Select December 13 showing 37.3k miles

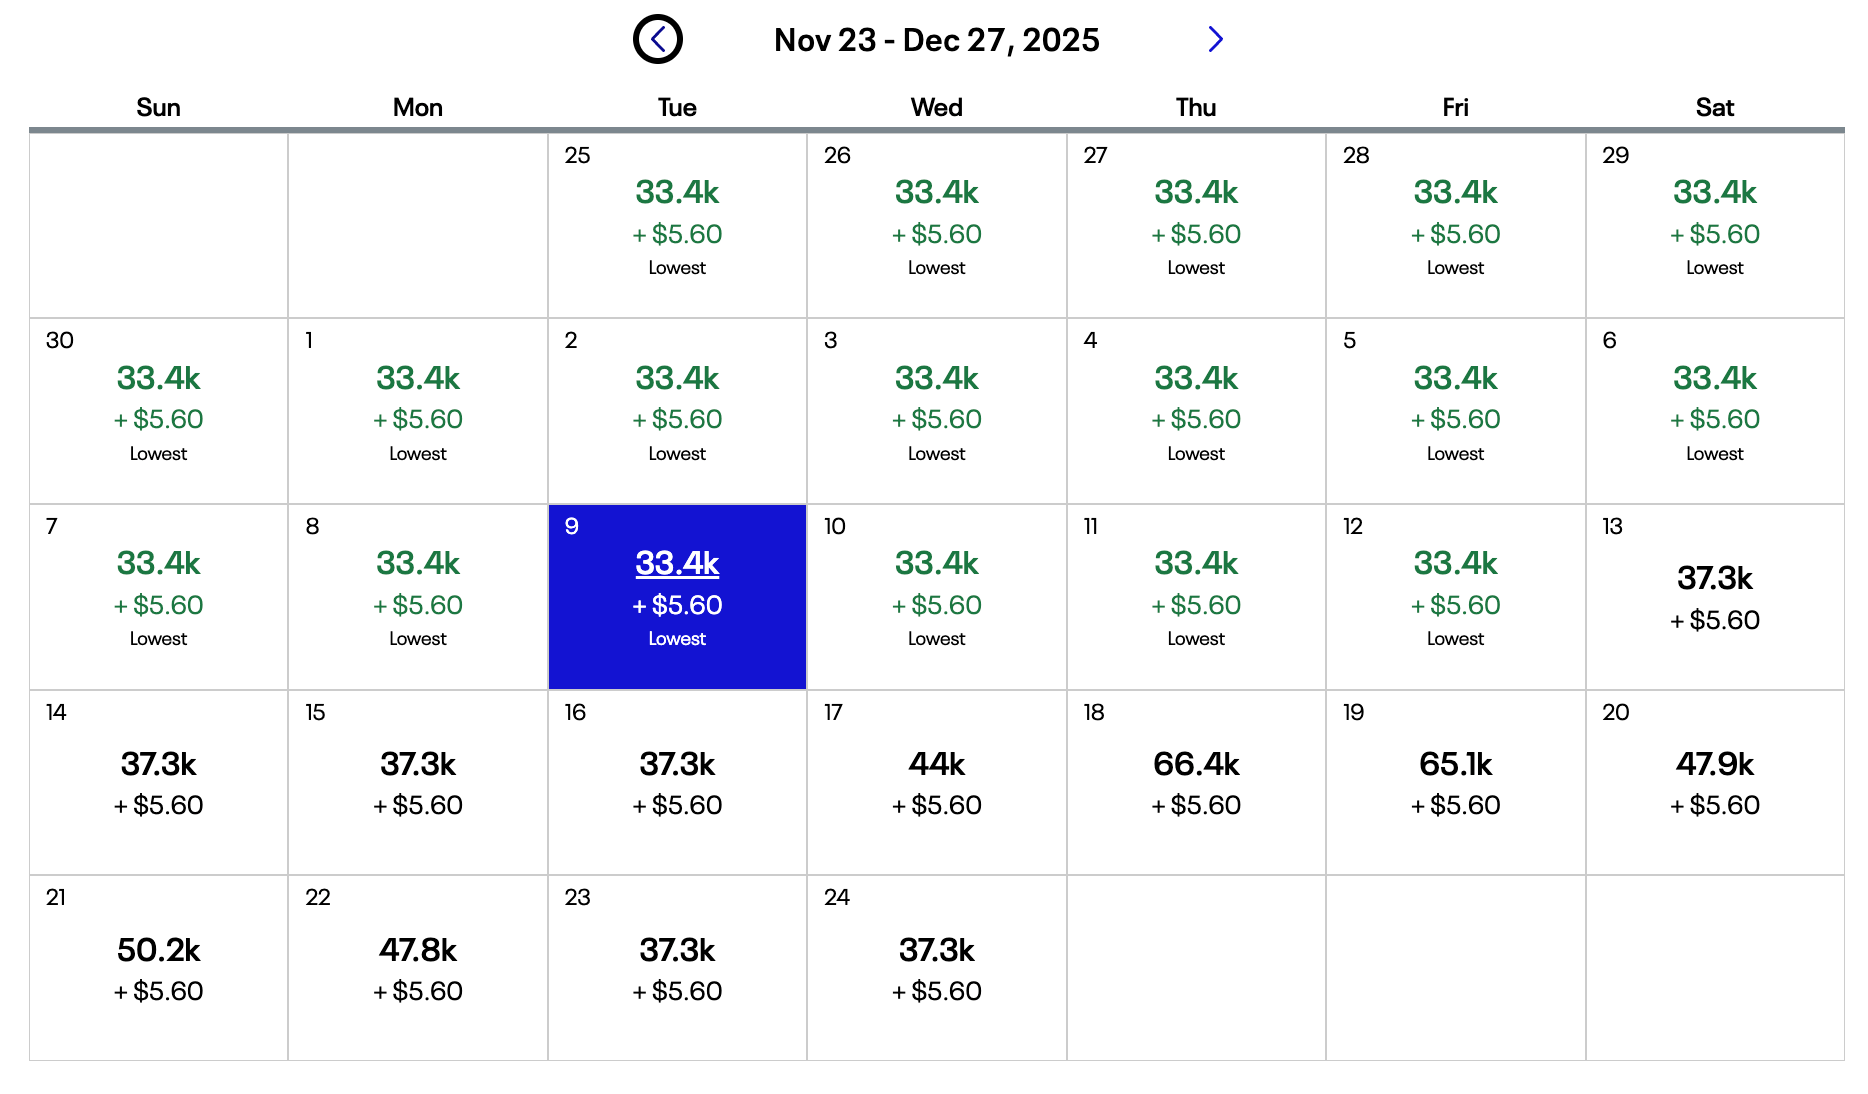point(1714,596)
